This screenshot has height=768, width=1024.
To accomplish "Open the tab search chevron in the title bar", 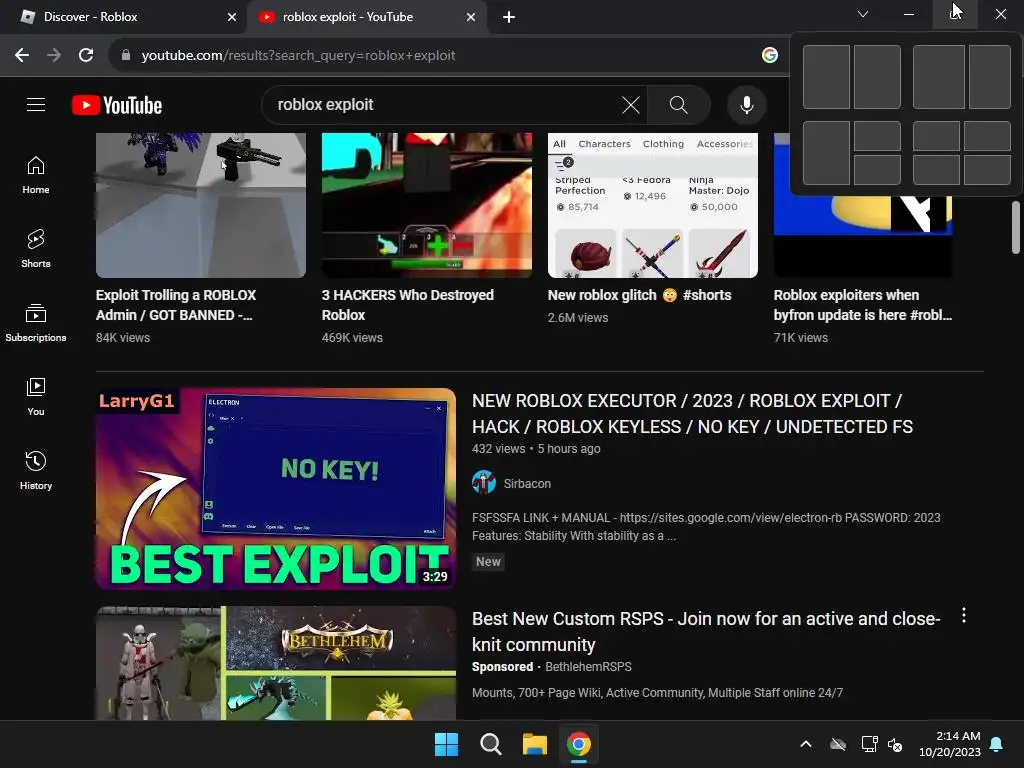I will tap(863, 14).
